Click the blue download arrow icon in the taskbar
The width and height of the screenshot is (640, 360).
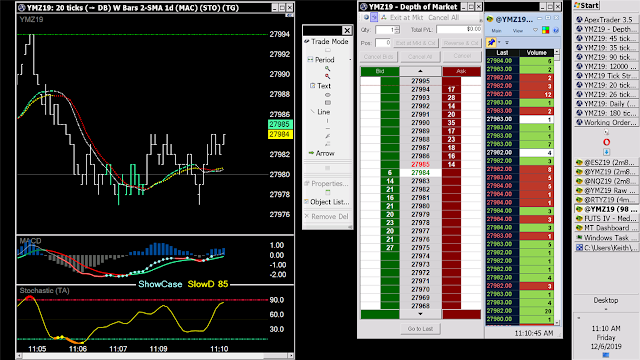coord(607,152)
